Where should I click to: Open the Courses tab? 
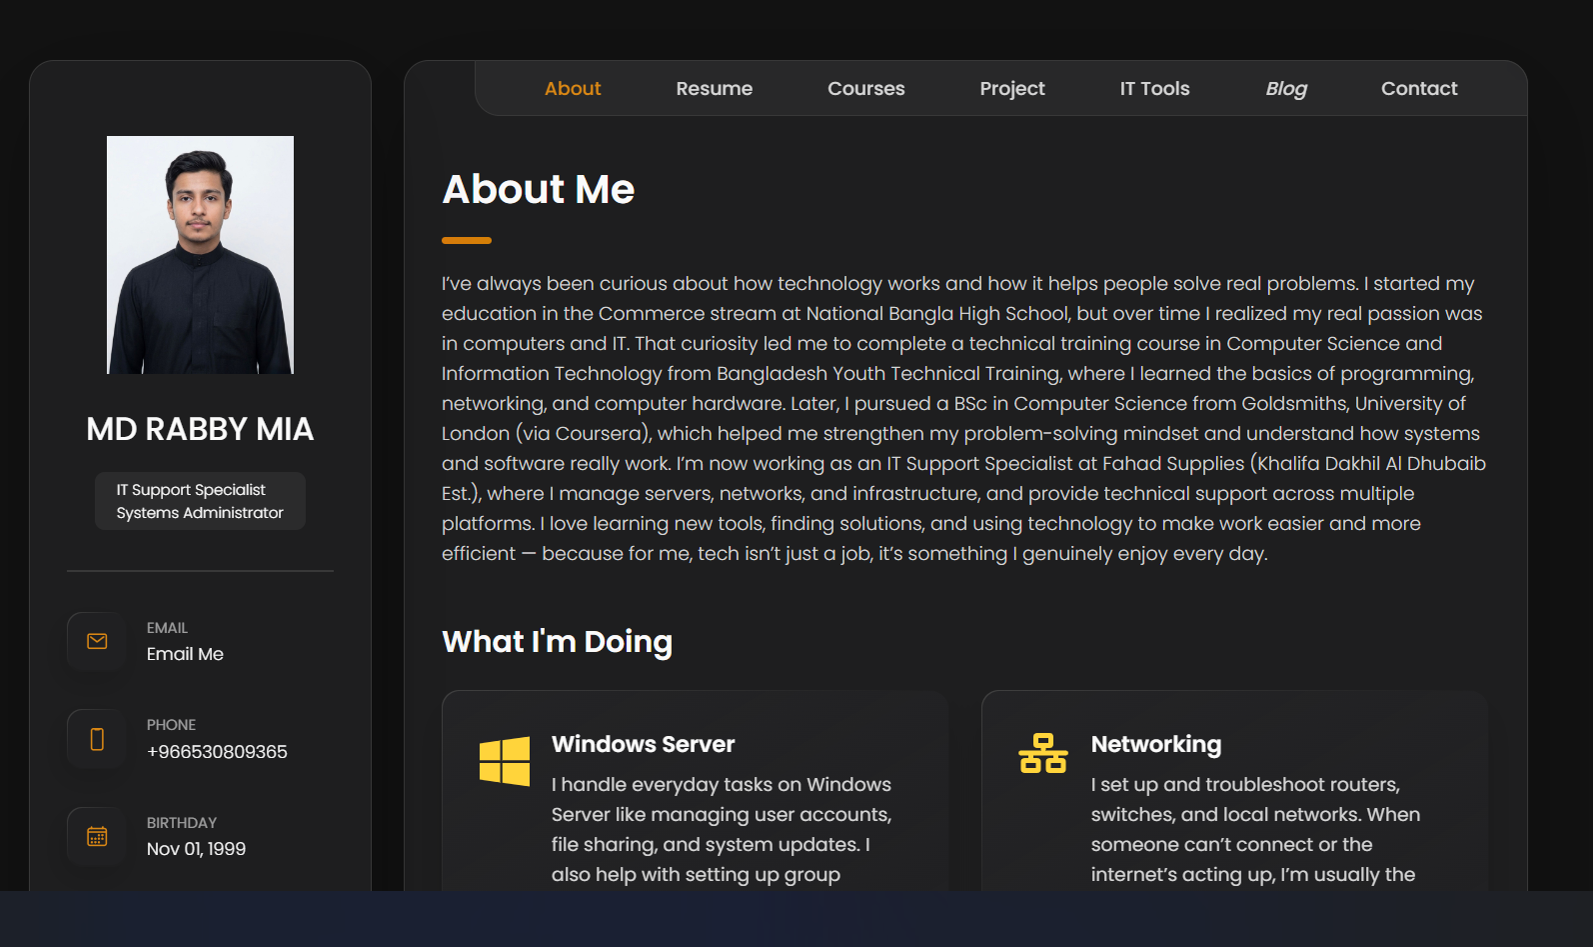[x=866, y=89]
